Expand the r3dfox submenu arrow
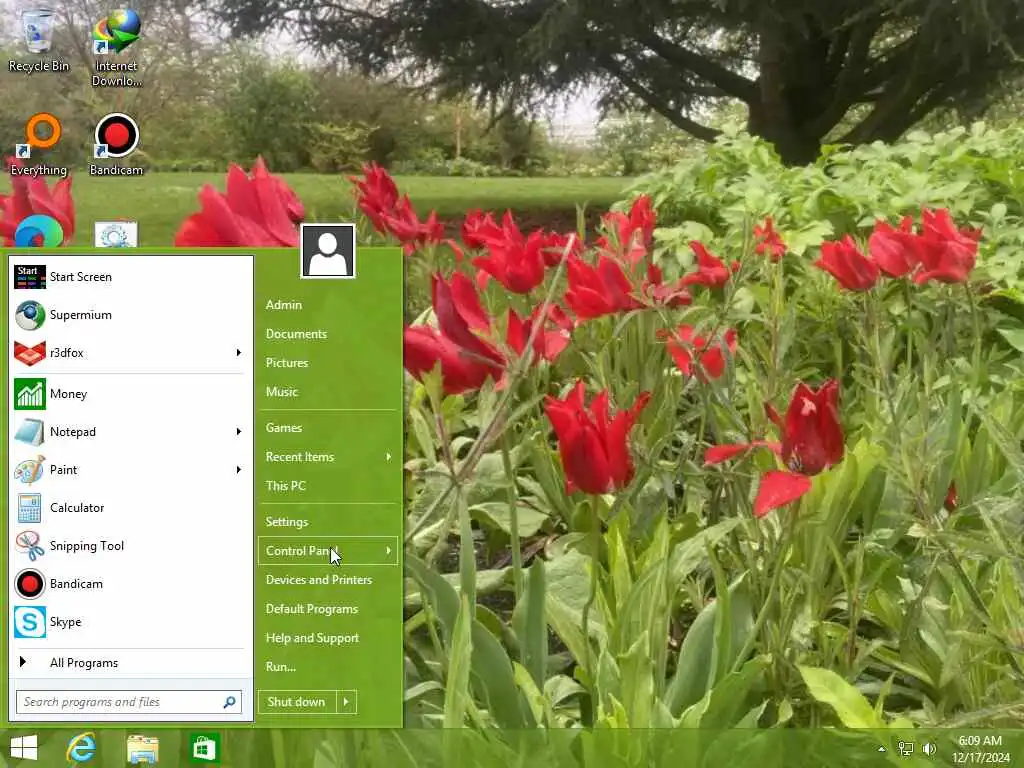1024x768 pixels. (x=238, y=353)
